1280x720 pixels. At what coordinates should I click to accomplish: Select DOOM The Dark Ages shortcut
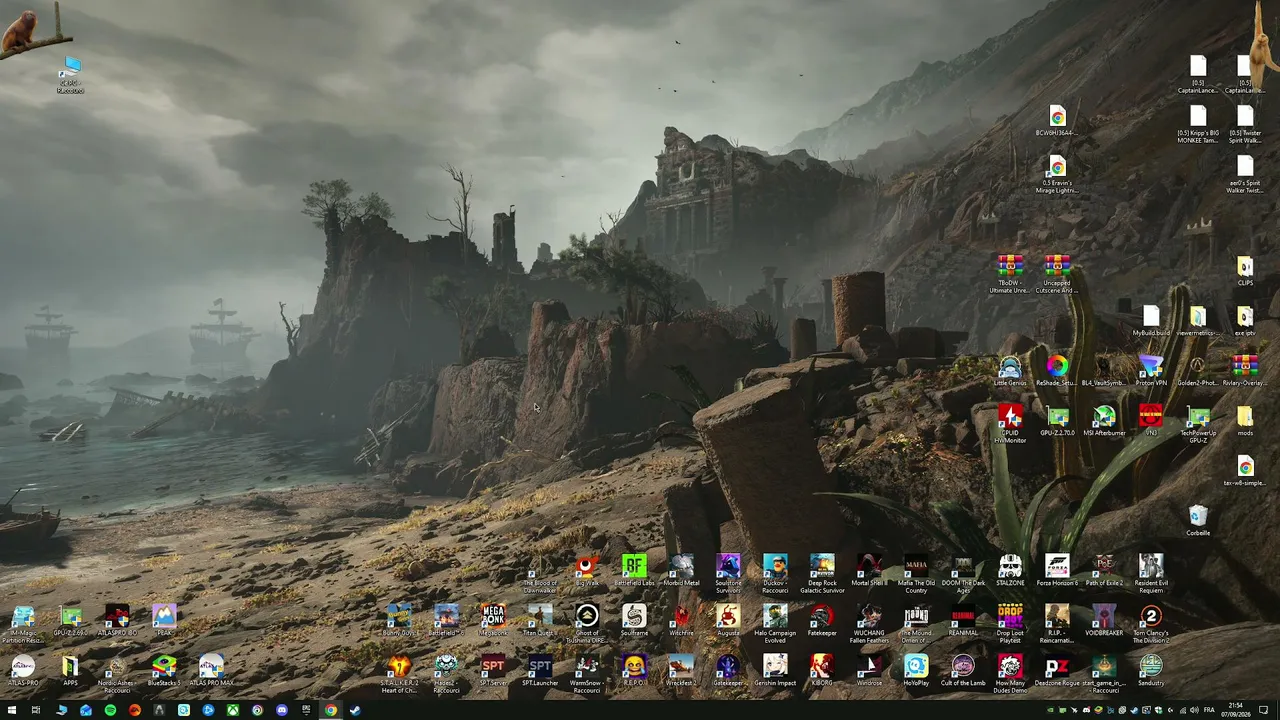(963, 575)
